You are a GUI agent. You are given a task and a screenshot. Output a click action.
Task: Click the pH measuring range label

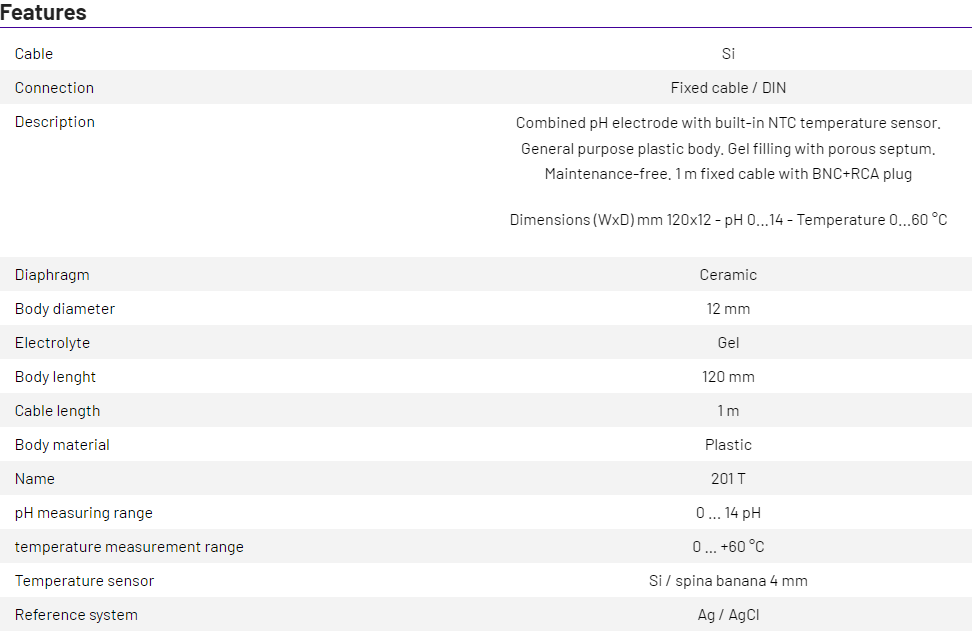(x=84, y=513)
